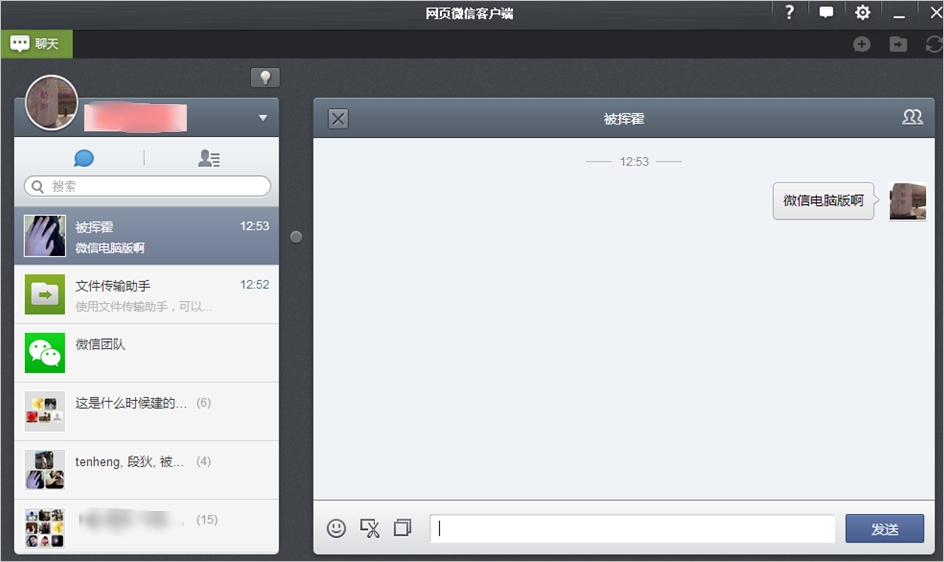Viewport: 944px width, 562px height.
Task: Open the feedback speech bubble icon in title bar
Action: pos(826,12)
